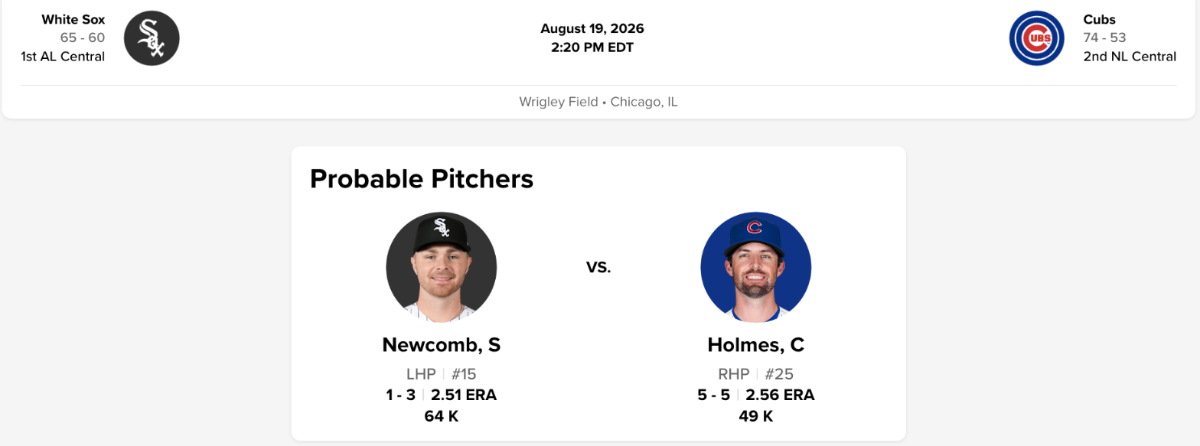Click the Probable Pitchers heading
1200x446 pixels.
[422, 179]
